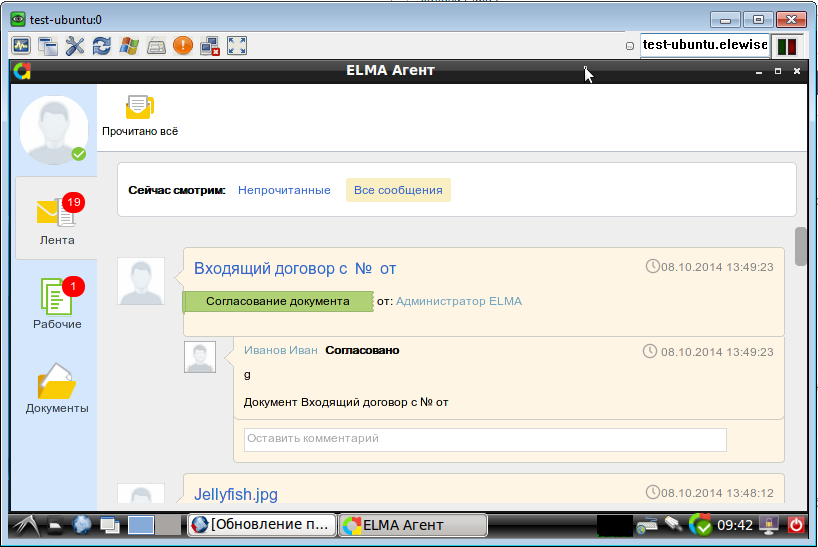This screenshot has width=818, height=547.
Task: Click the test-ubuntu:0 VNC viewer eye icon
Action: [x=18, y=20]
